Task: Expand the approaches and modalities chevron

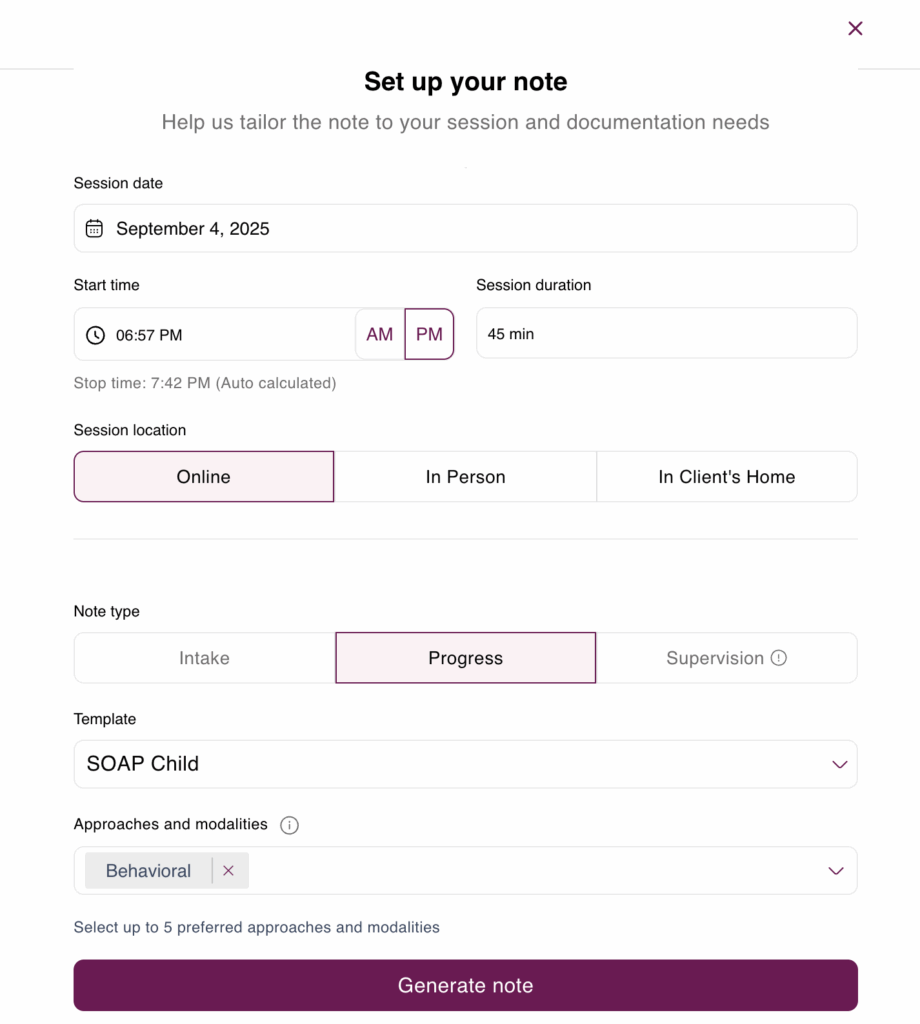Action: (x=836, y=871)
